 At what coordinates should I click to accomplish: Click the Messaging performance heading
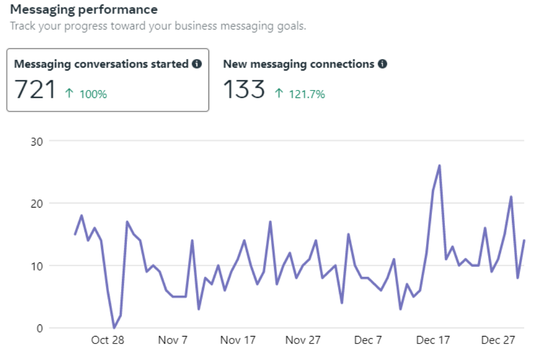coord(84,10)
